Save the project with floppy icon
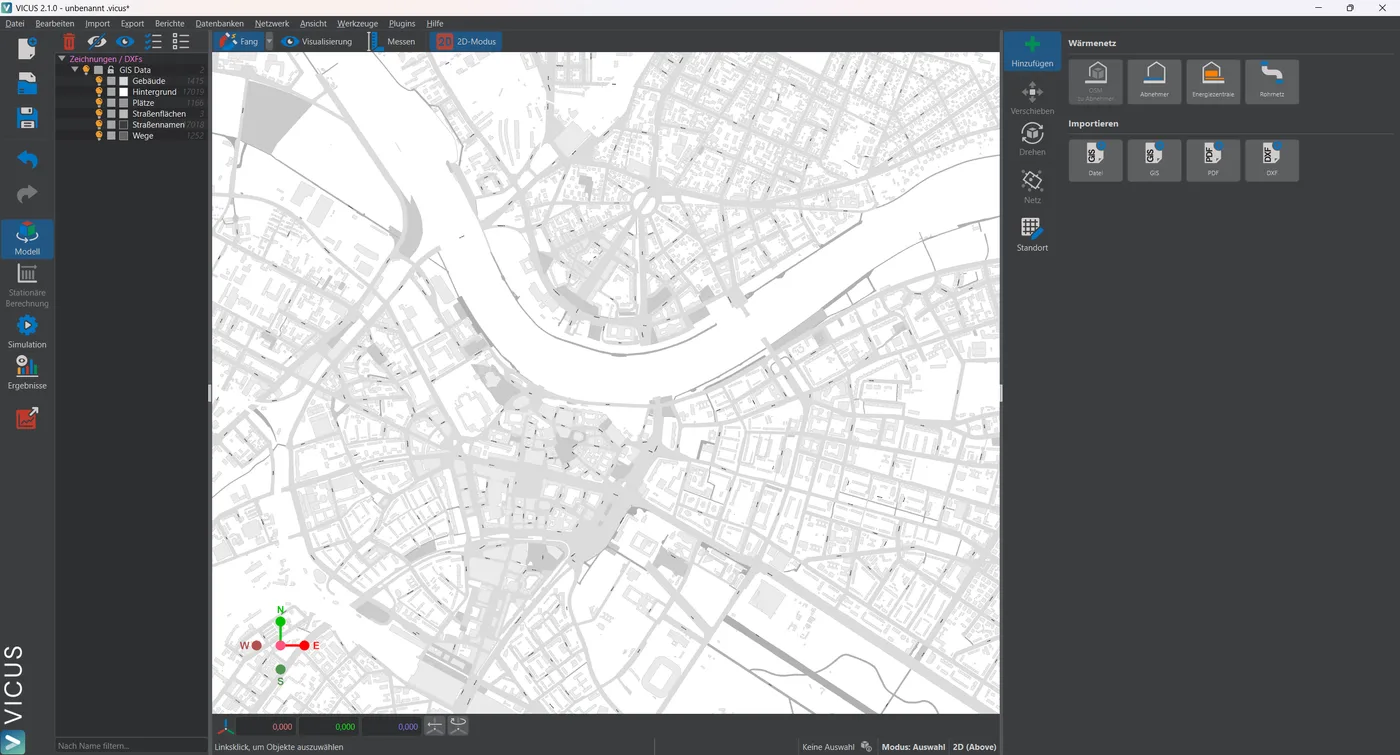 [27, 118]
